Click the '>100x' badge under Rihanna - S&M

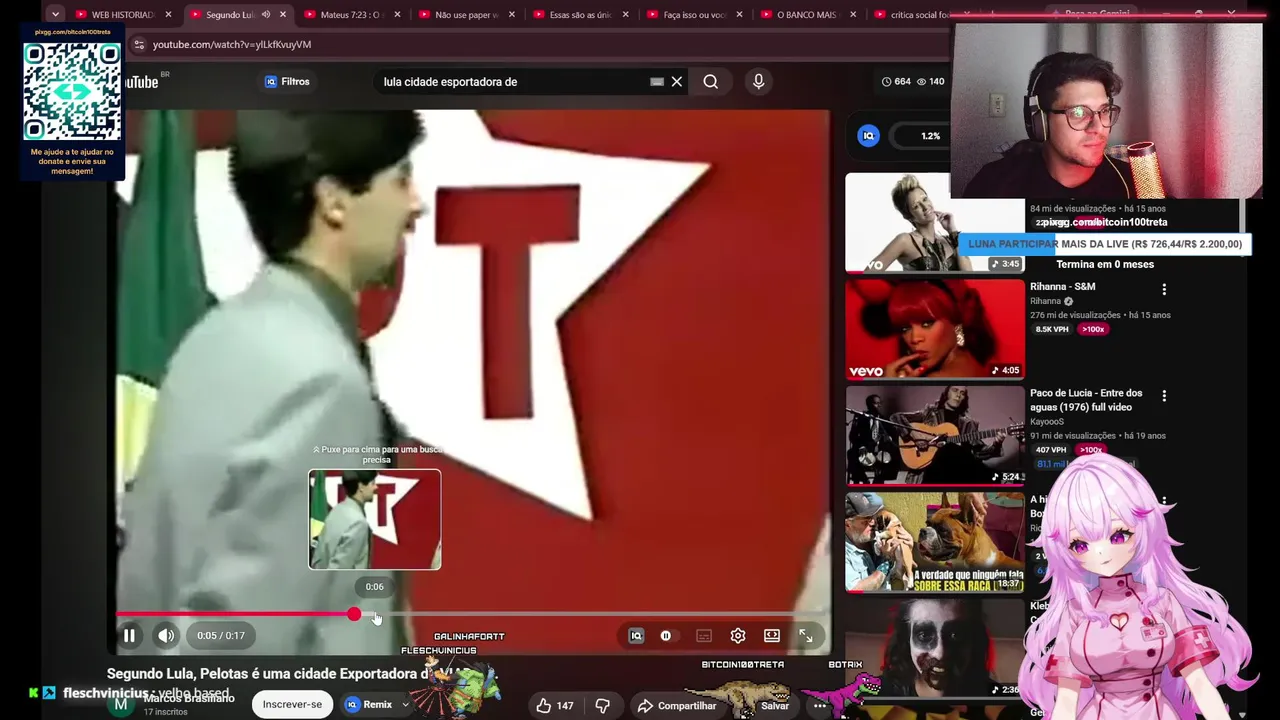pos(1092,329)
